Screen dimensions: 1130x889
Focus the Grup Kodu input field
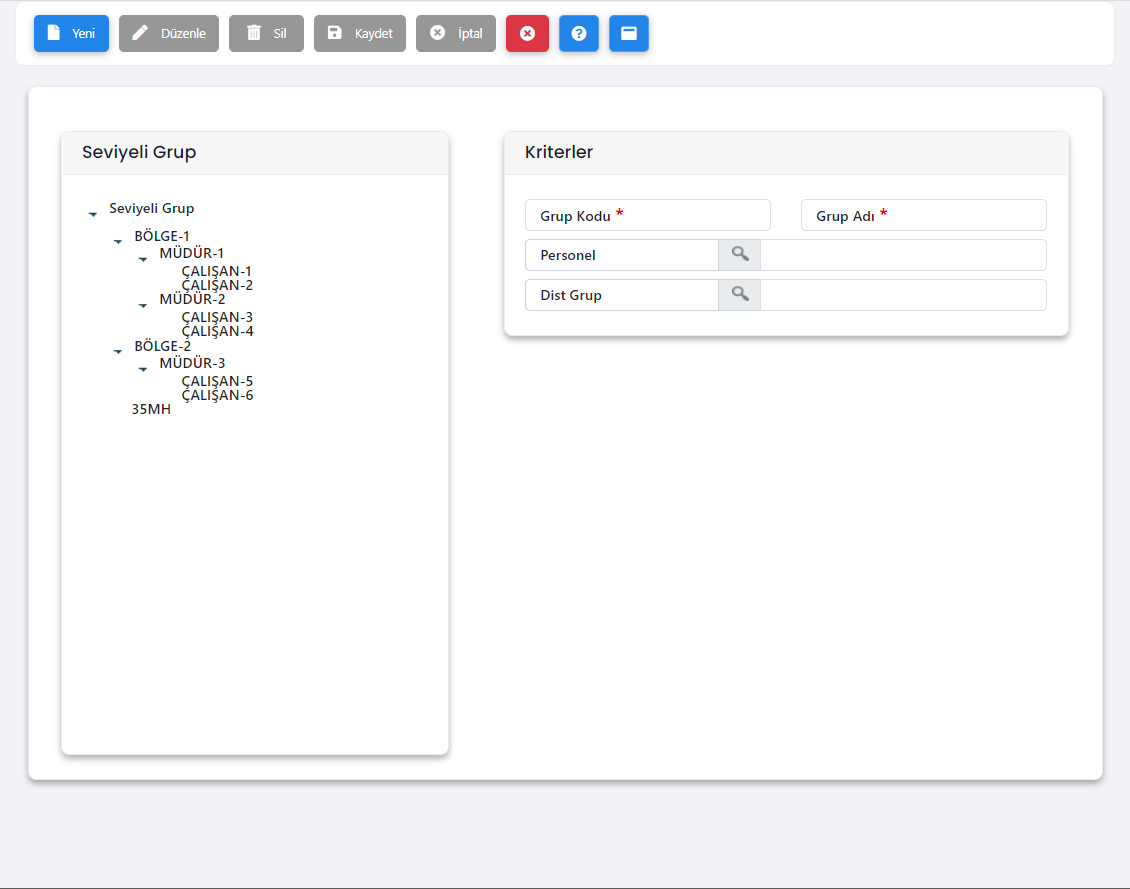648,215
